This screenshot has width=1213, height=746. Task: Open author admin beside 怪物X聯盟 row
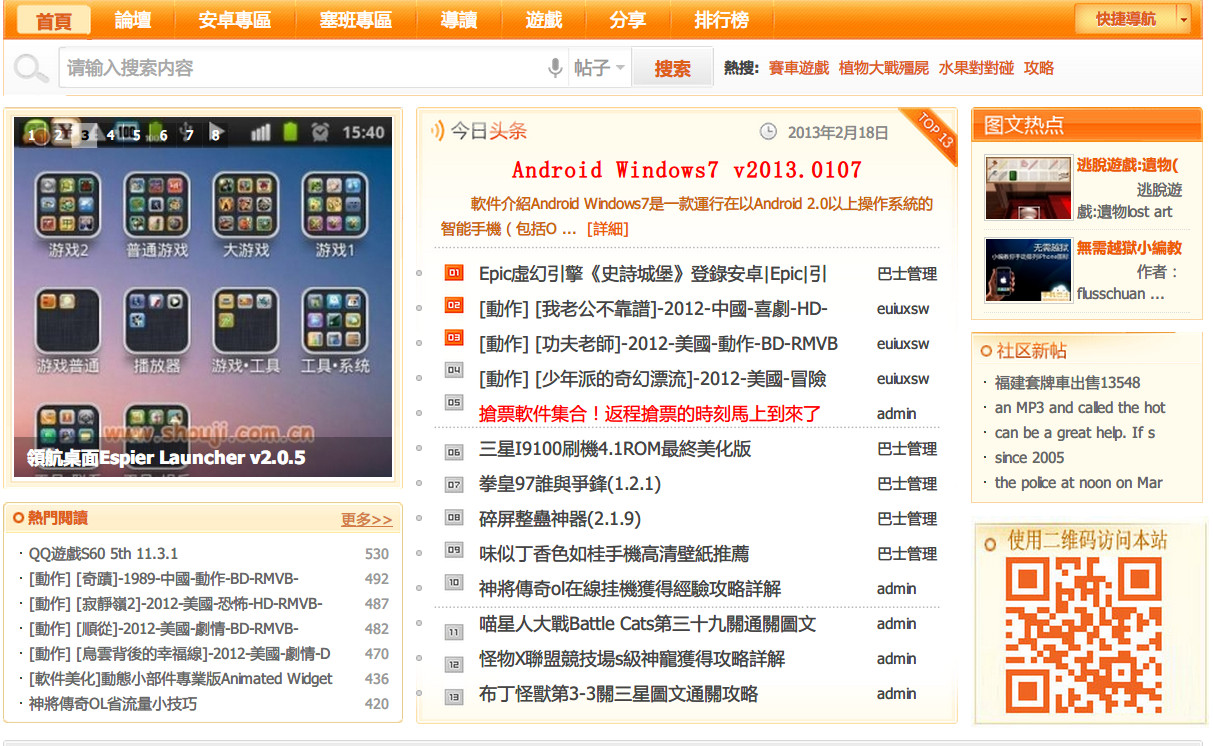point(896,659)
